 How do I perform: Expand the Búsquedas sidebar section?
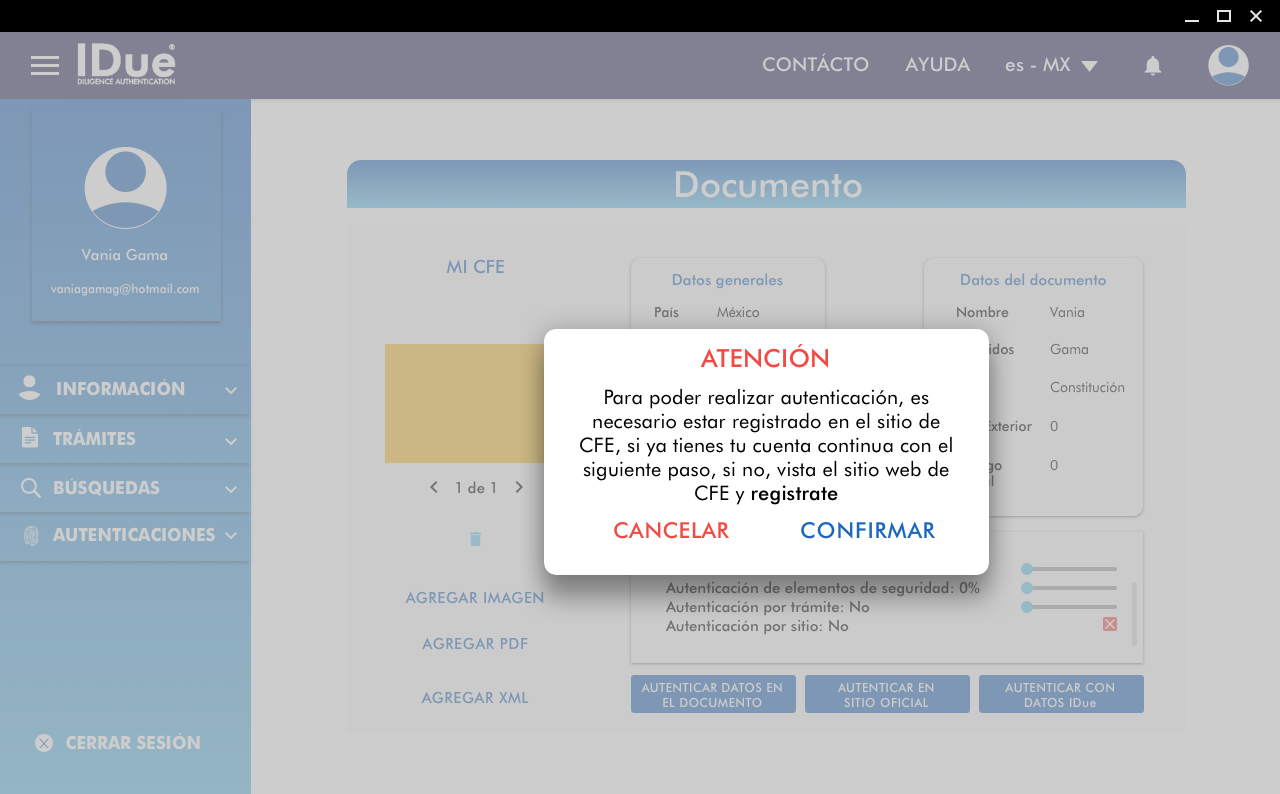(x=125, y=489)
